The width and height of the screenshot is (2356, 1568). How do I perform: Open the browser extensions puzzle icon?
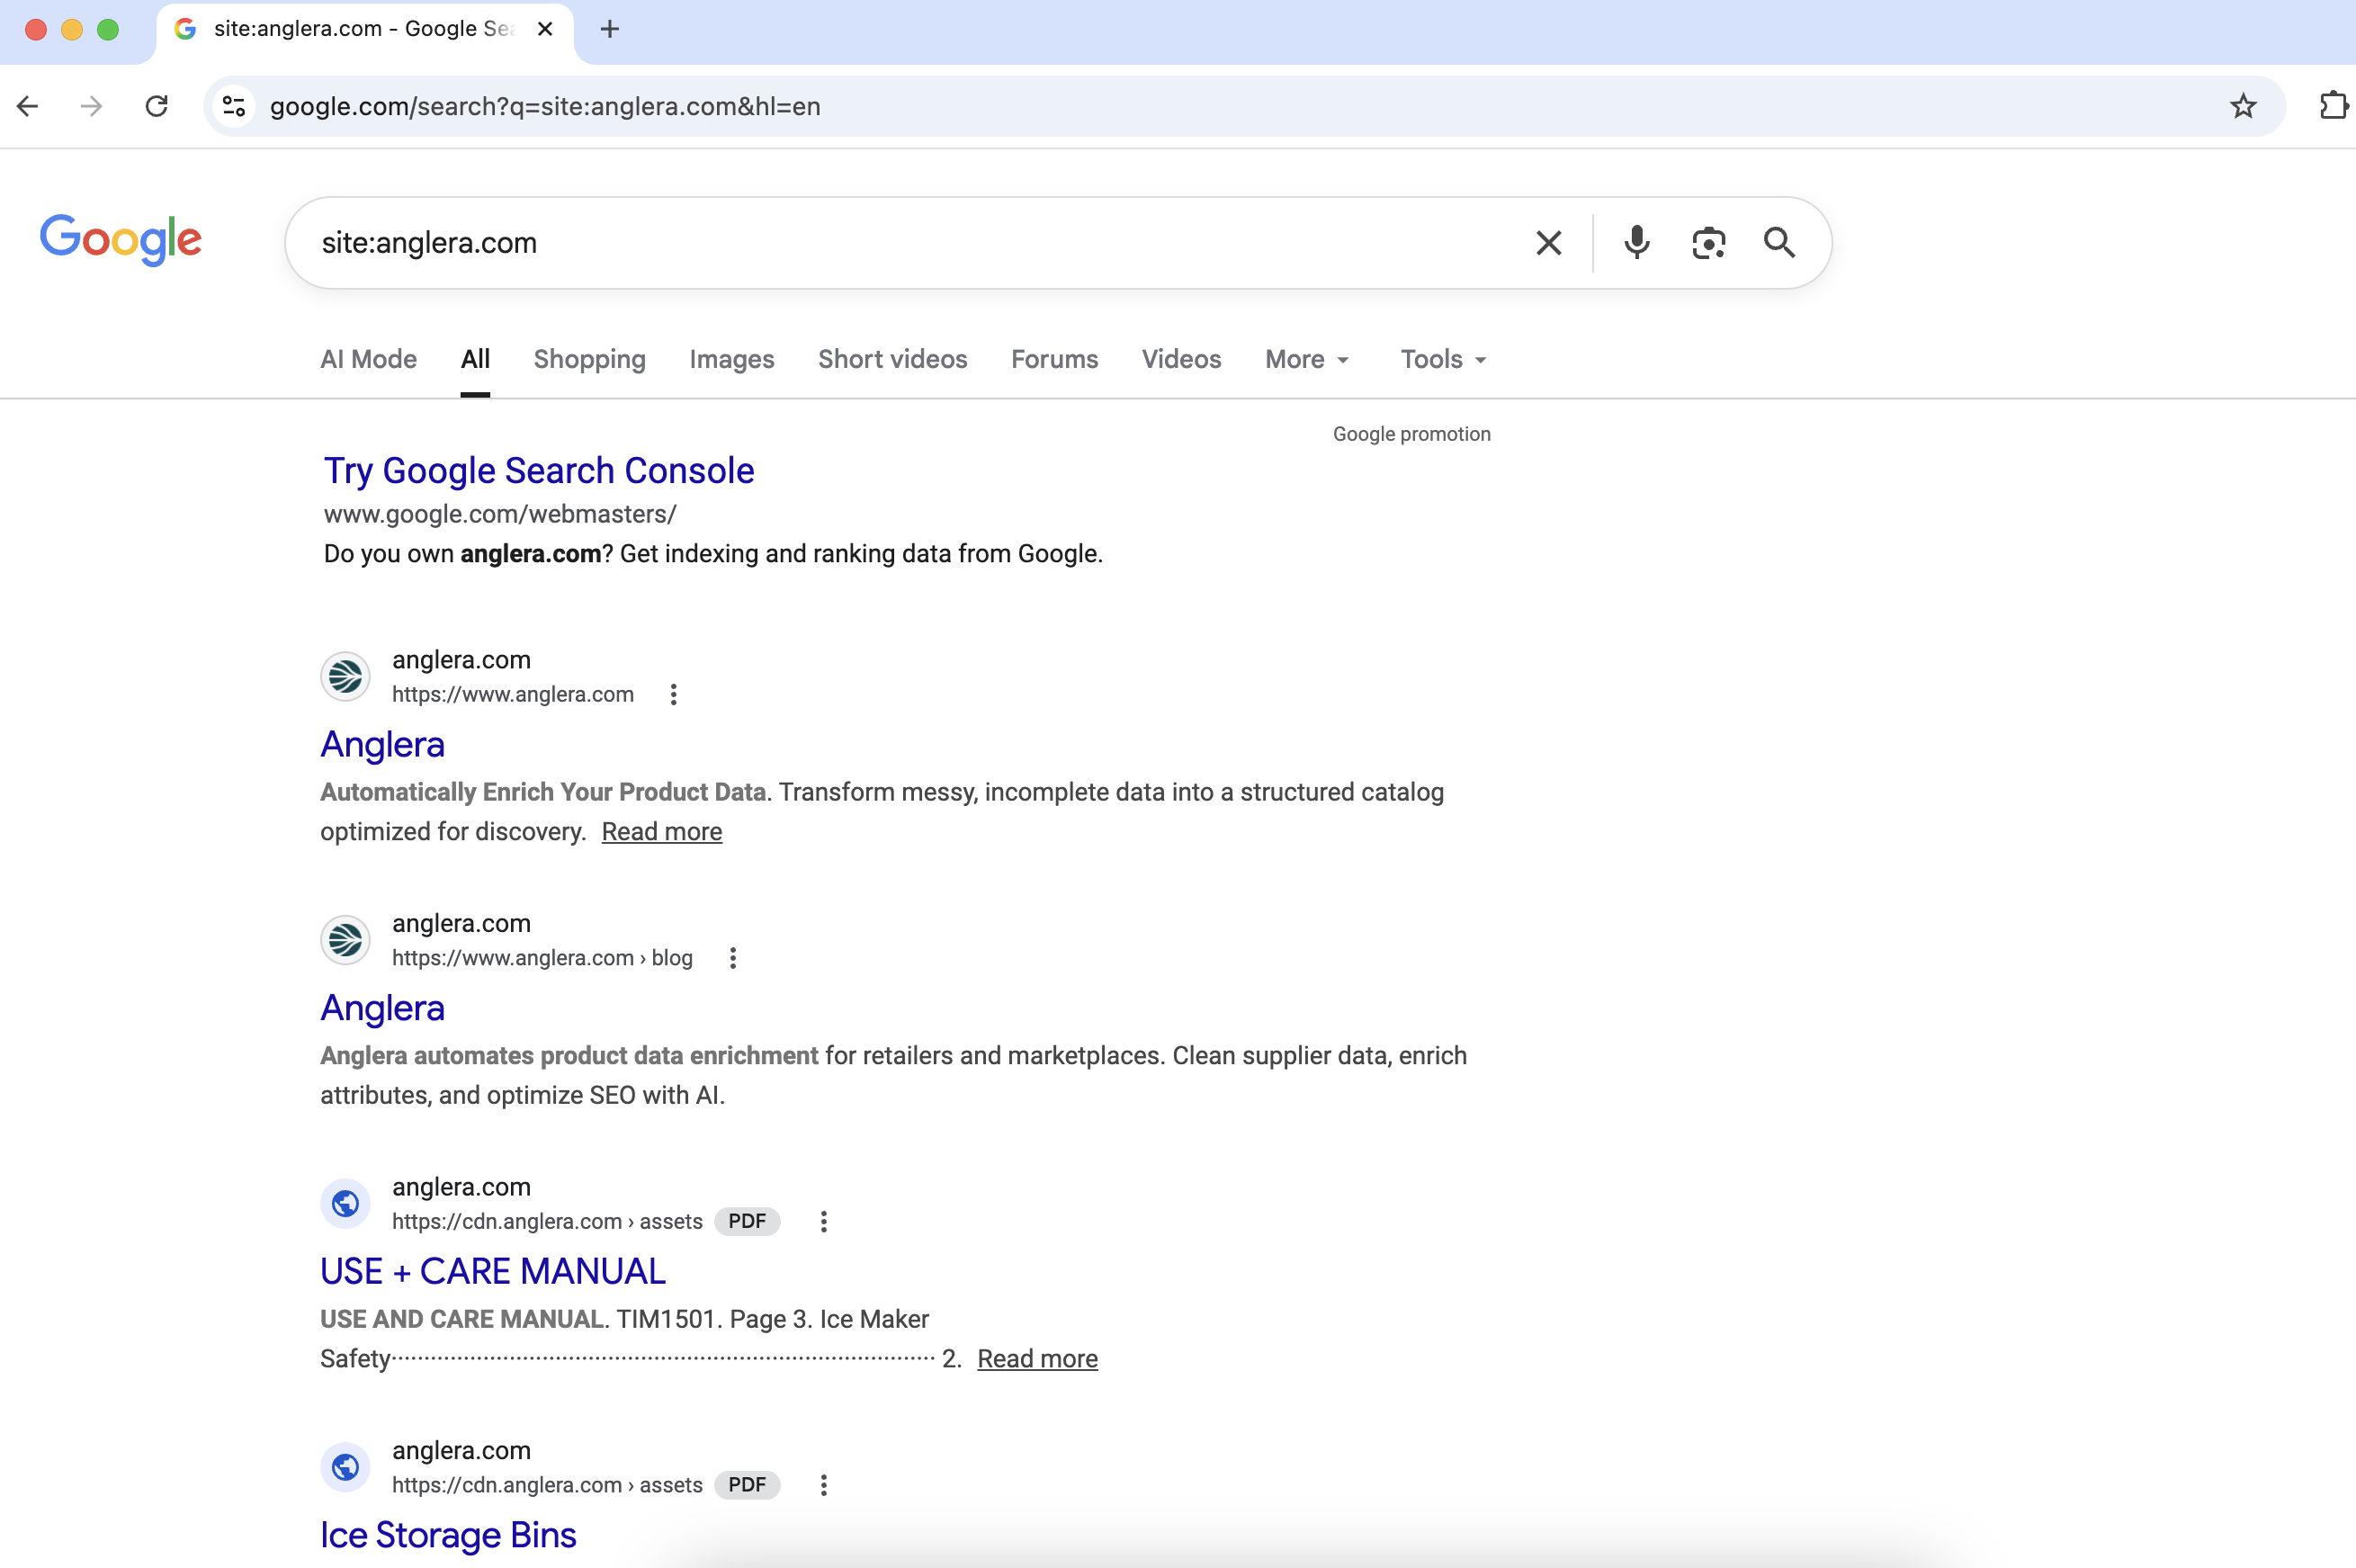[2335, 106]
